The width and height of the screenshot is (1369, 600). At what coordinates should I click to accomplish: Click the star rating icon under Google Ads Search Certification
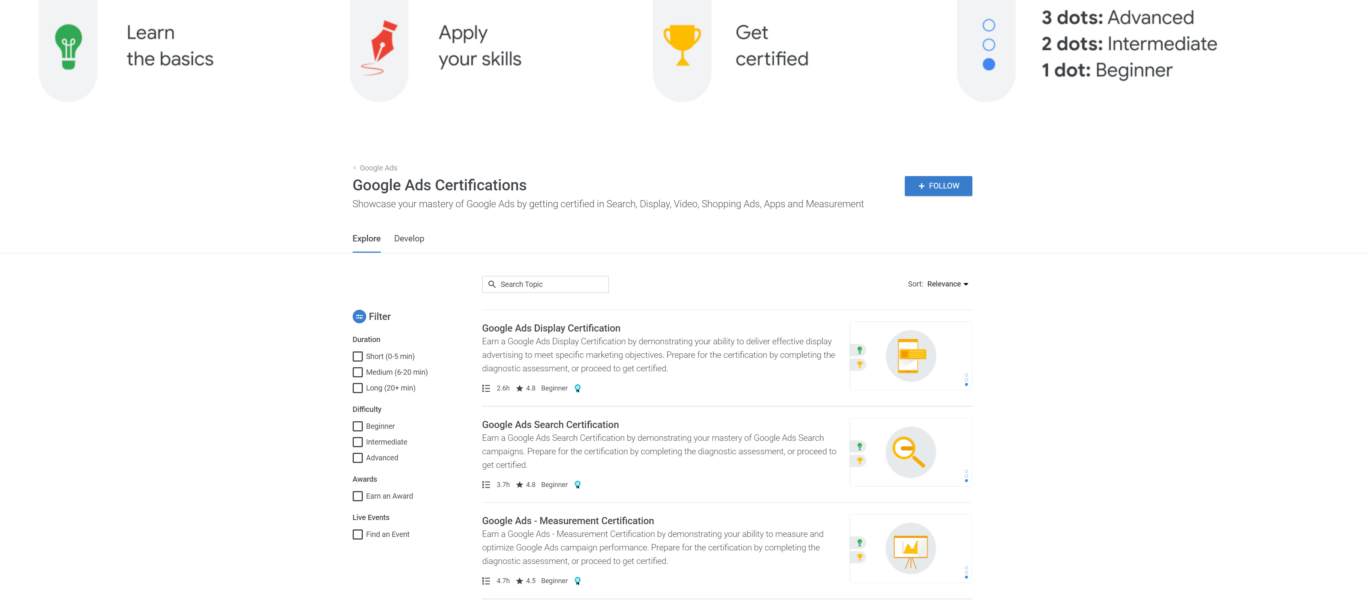tap(520, 484)
